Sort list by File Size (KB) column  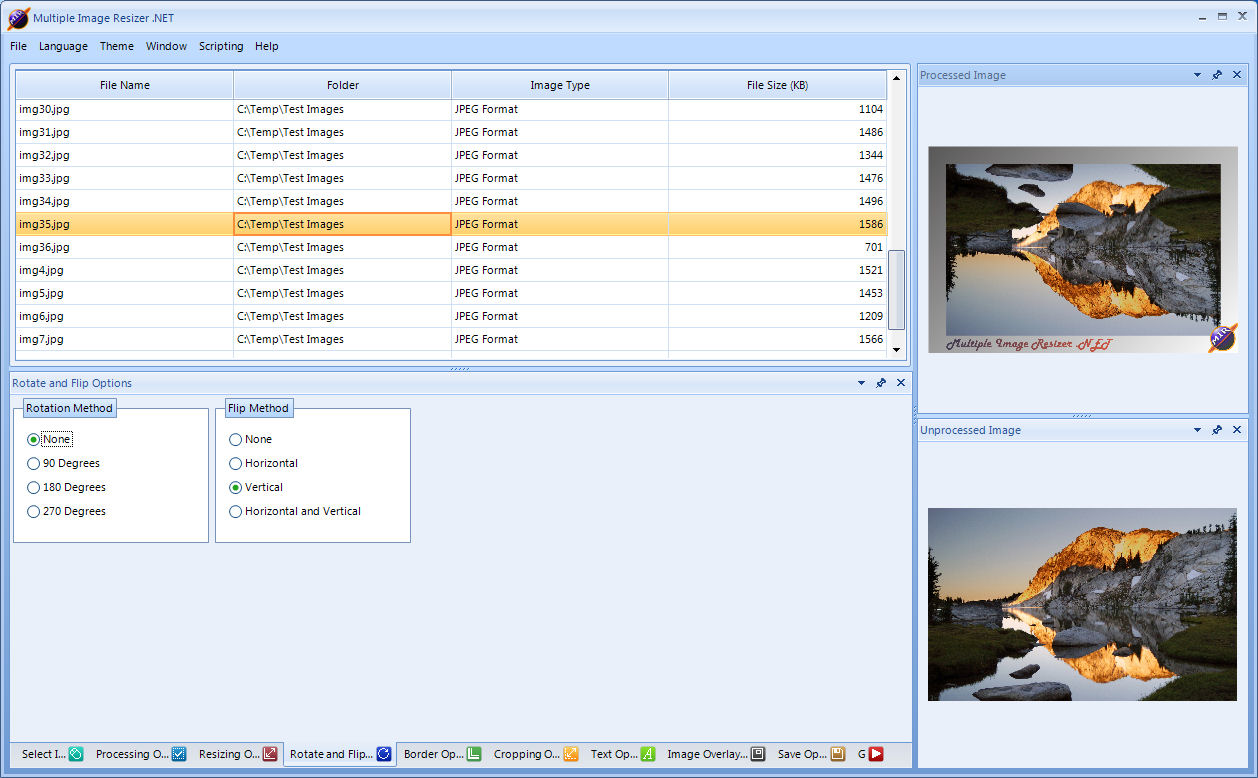777,85
